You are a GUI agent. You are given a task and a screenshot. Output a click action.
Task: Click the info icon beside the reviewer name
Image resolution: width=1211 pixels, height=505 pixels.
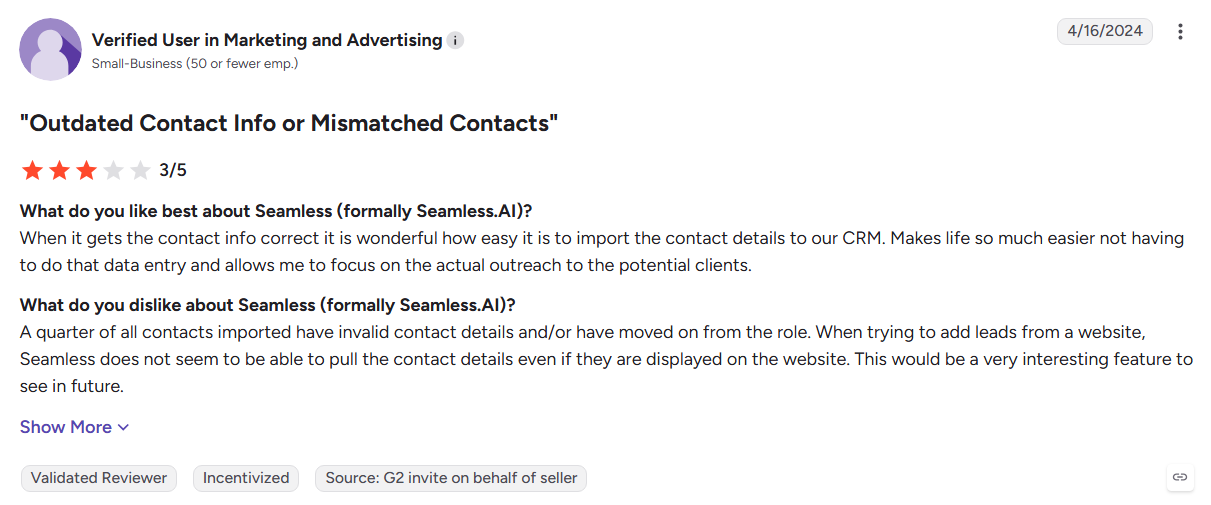point(456,41)
